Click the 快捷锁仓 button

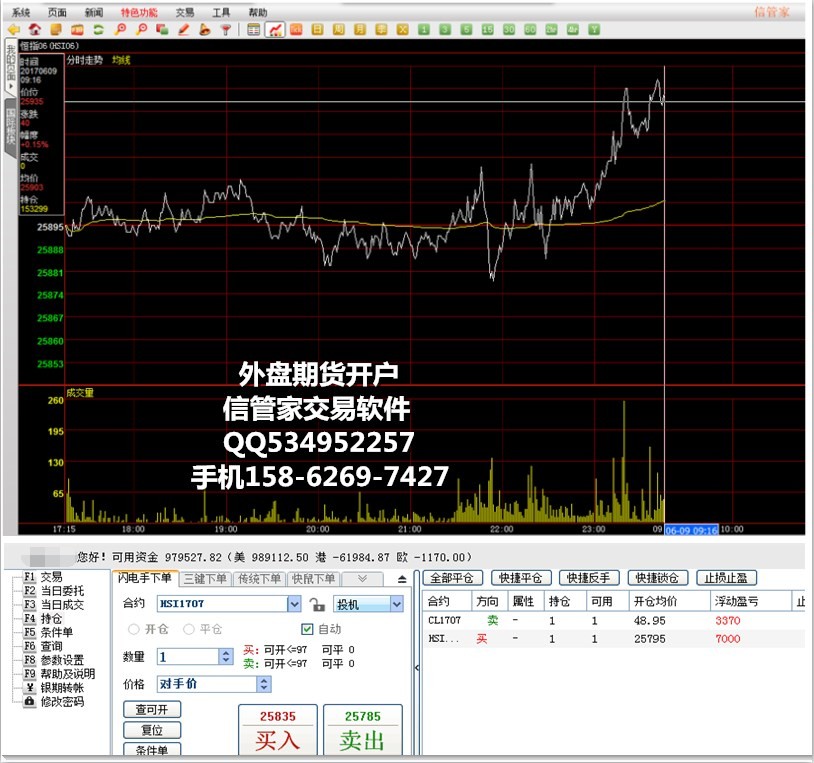pos(657,578)
